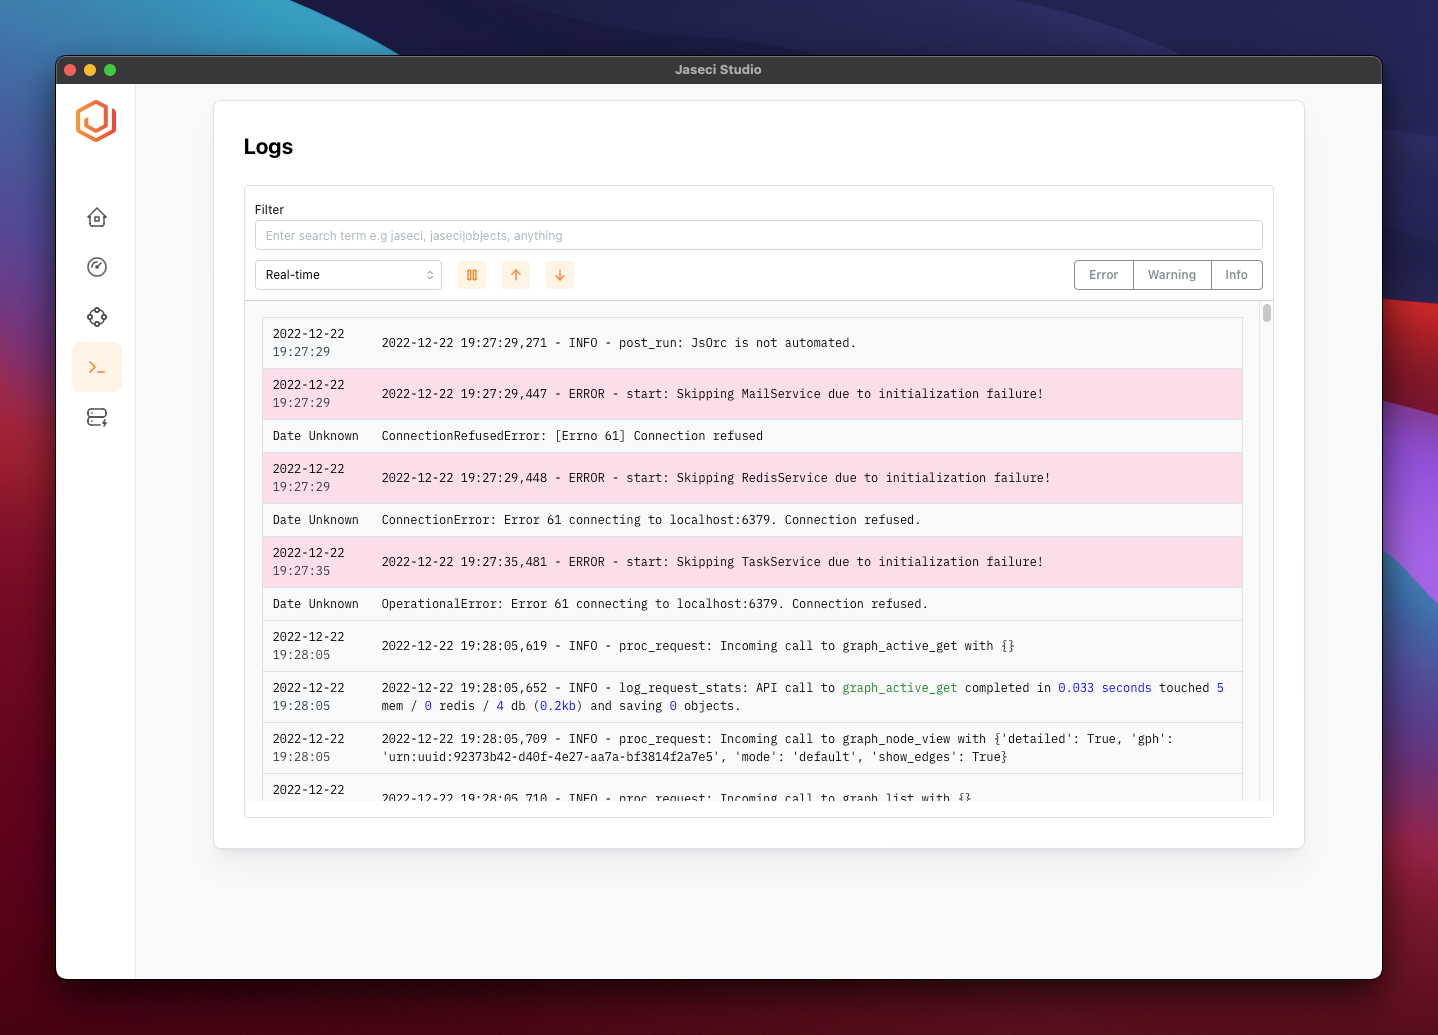Screen dimensions: 1438x1035
Task: Jump to top of logs
Action: pyautogui.click(x=515, y=275)
